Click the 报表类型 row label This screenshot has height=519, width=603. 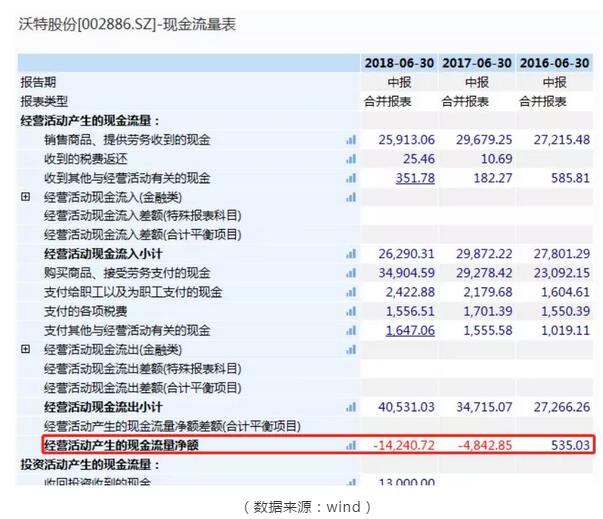[x=44, y=101]
